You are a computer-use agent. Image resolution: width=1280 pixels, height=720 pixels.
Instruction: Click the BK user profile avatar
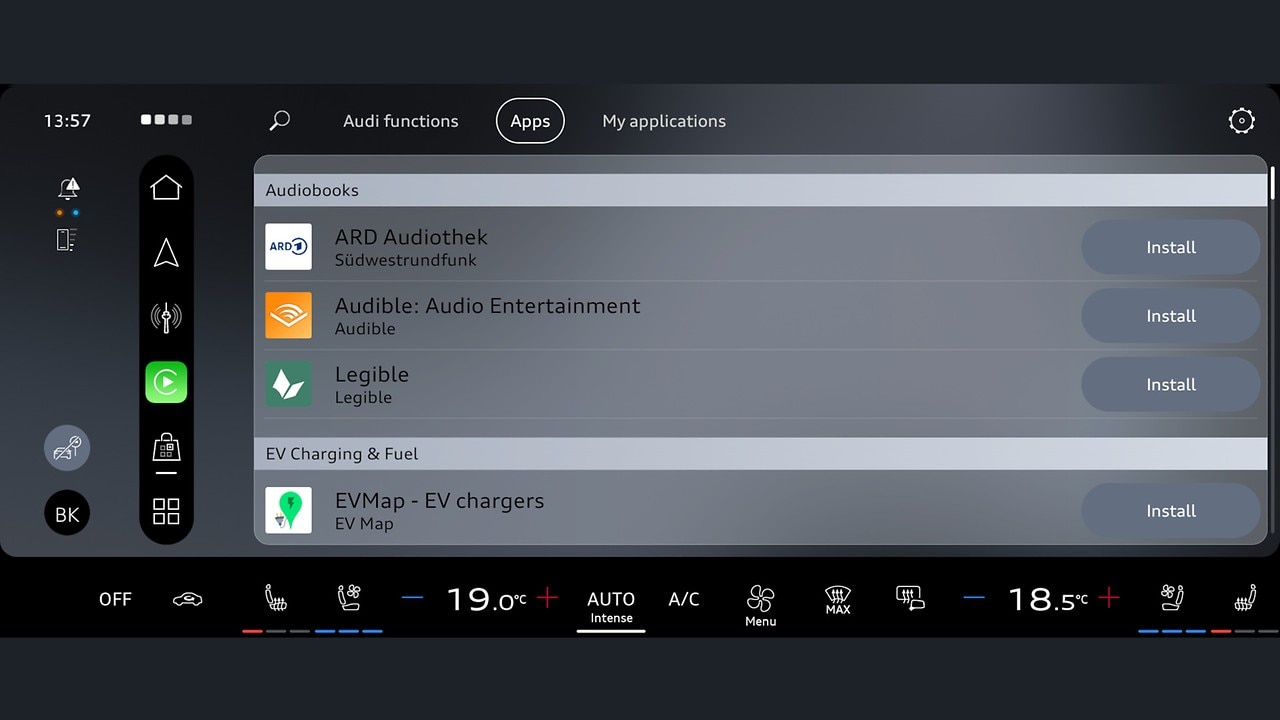pos(67,514)
